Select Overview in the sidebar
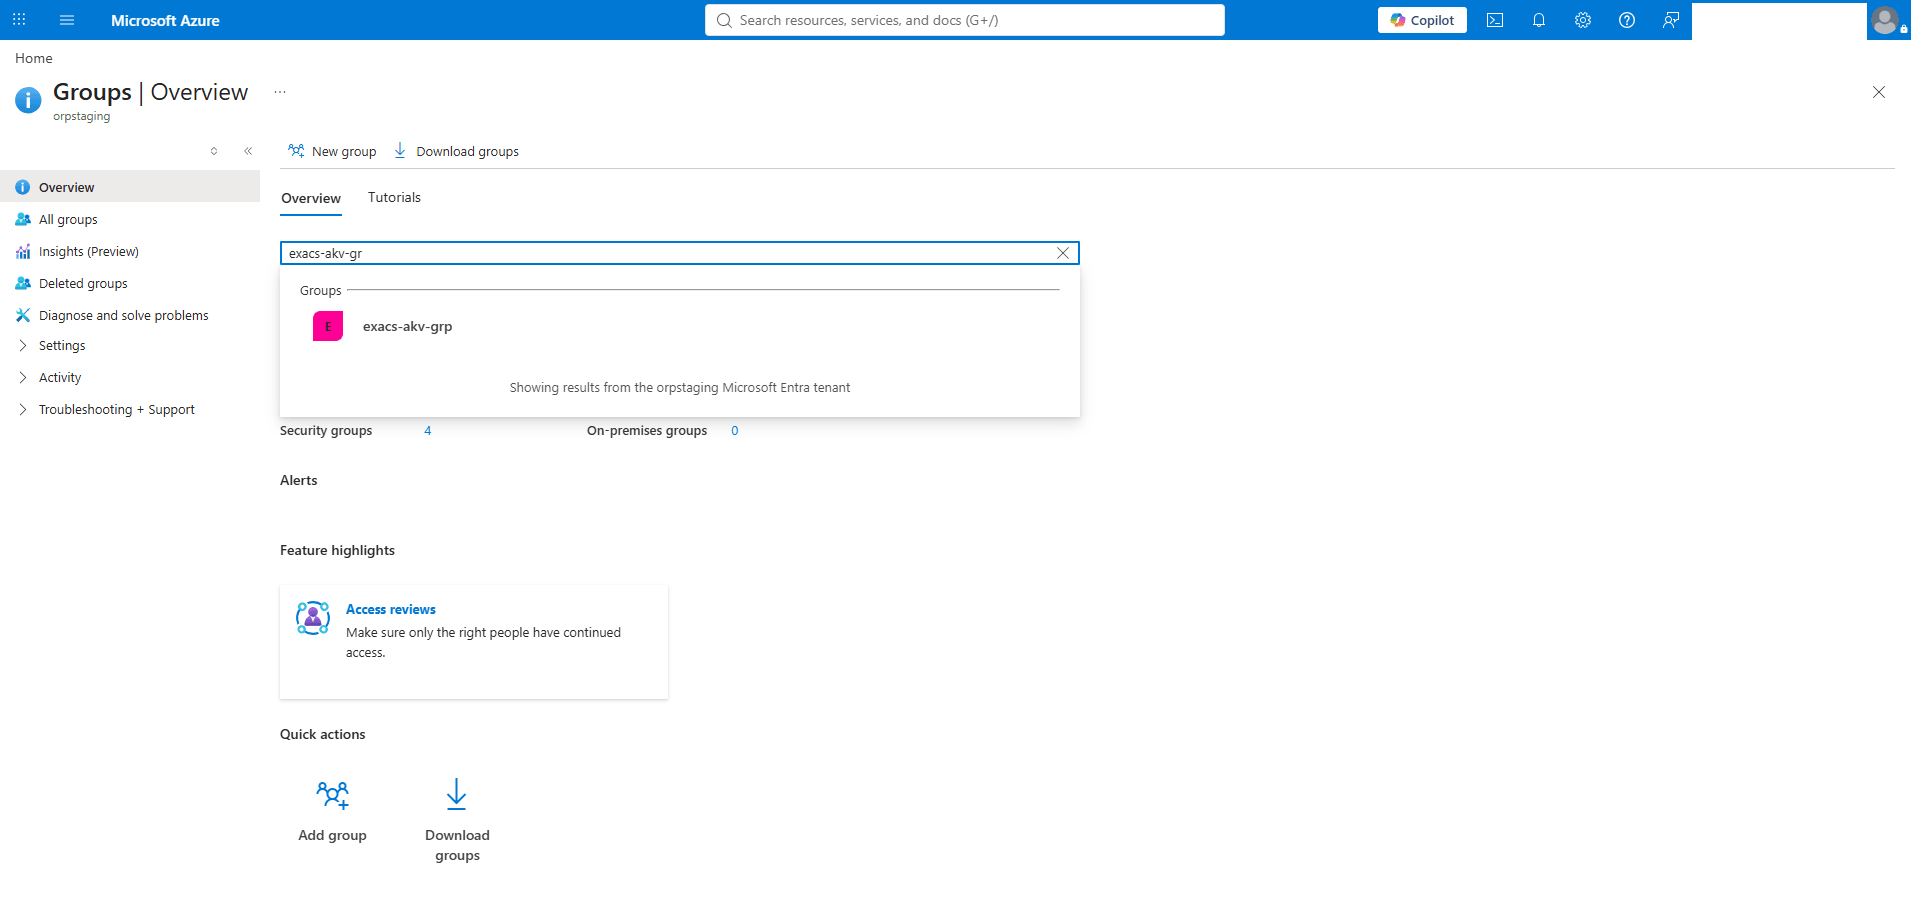The width and height of the screenshot is (1911, 922). tap(130, 187)
